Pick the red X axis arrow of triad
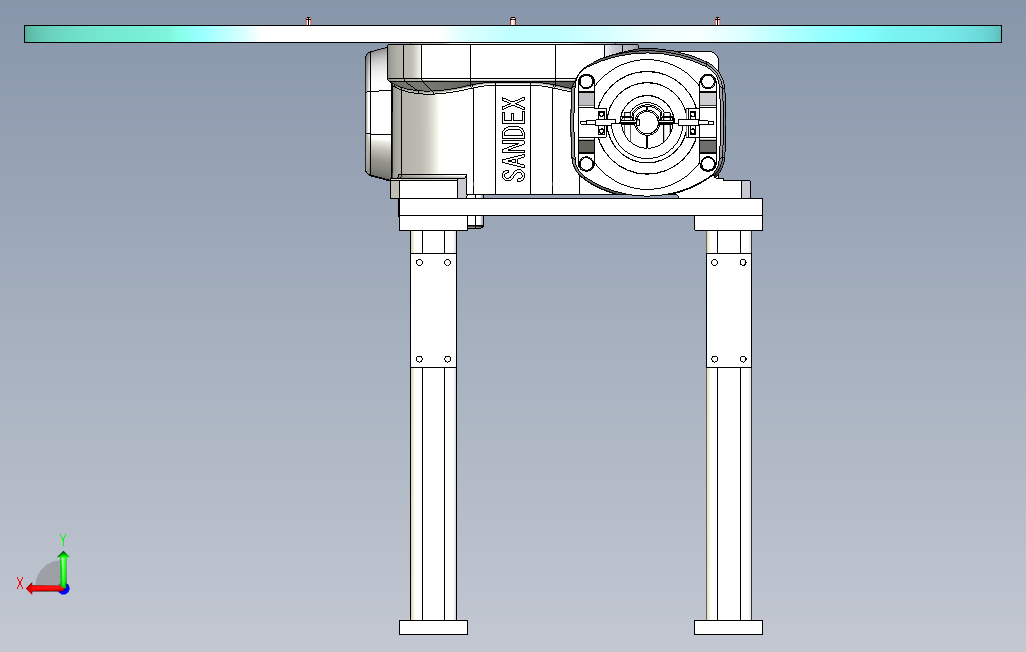 pos(43,589)
